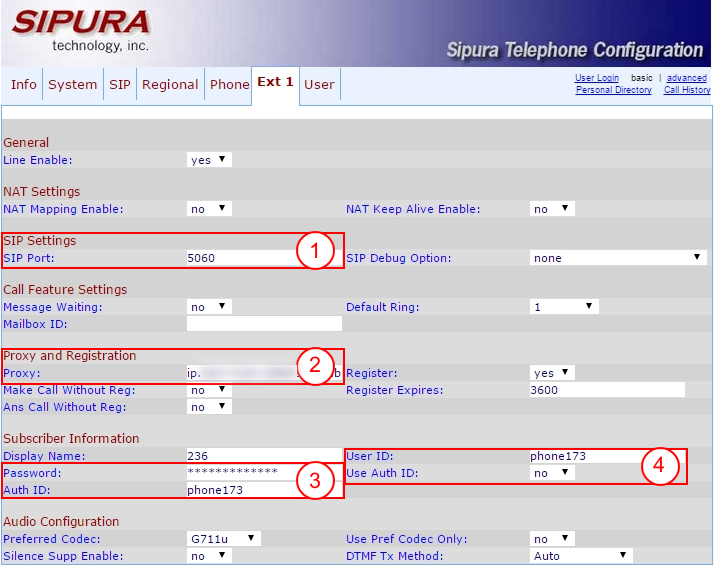Click the 'SIP Settings' heading
The image size is (714, 568).
[x=40, y=241]
